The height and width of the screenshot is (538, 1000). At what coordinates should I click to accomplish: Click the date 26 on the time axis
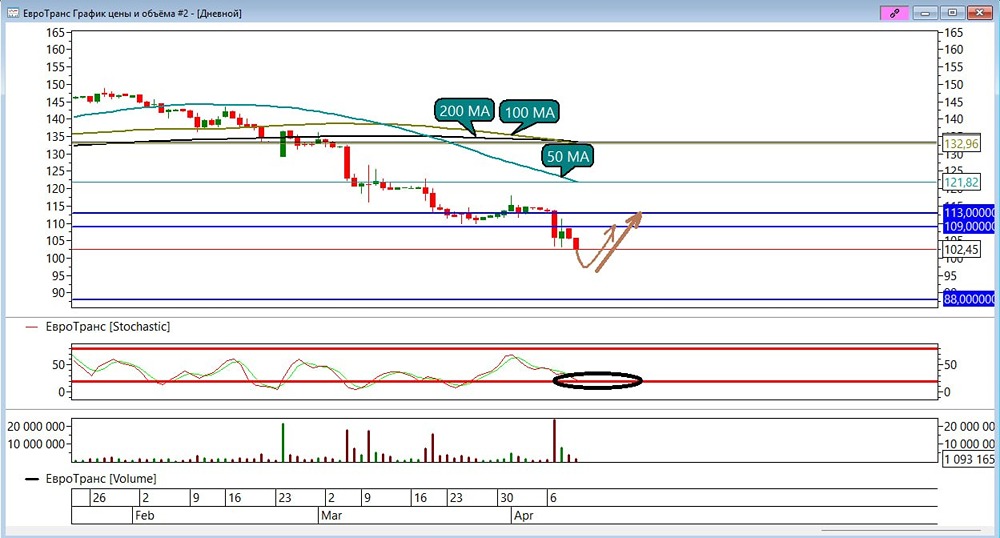click(x=99, y=498)
